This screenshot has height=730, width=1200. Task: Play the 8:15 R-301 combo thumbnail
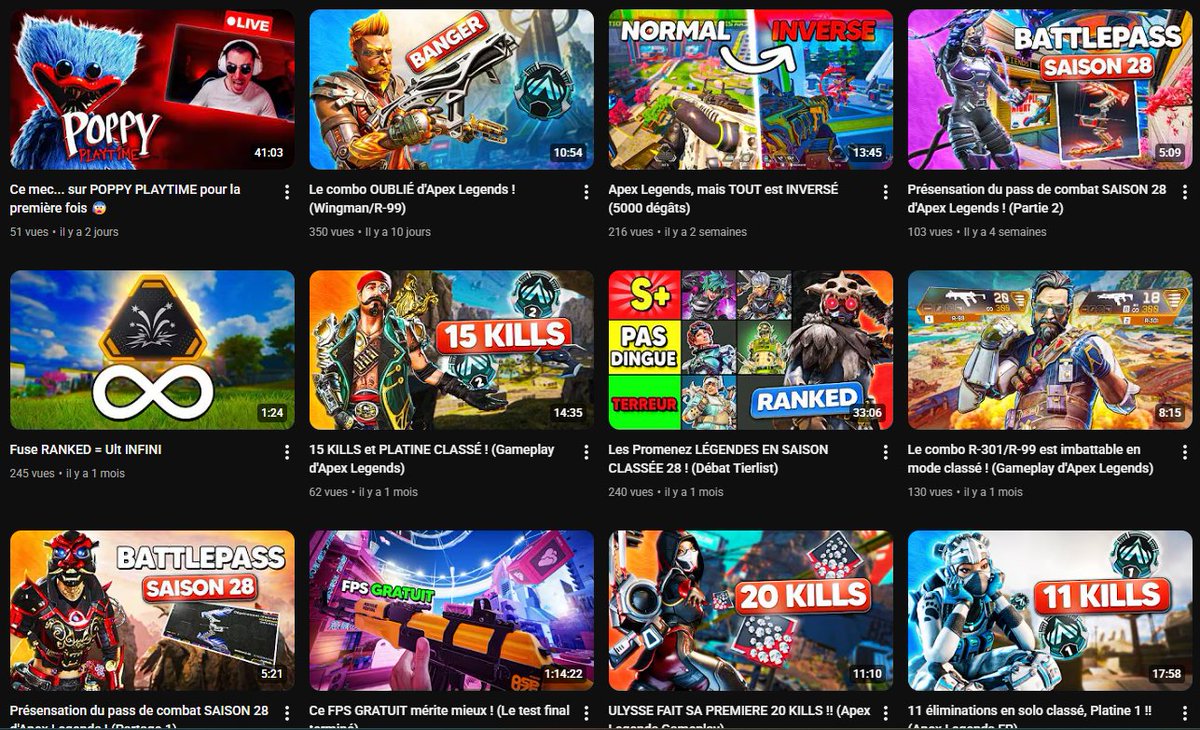[x=1050, y=350]
